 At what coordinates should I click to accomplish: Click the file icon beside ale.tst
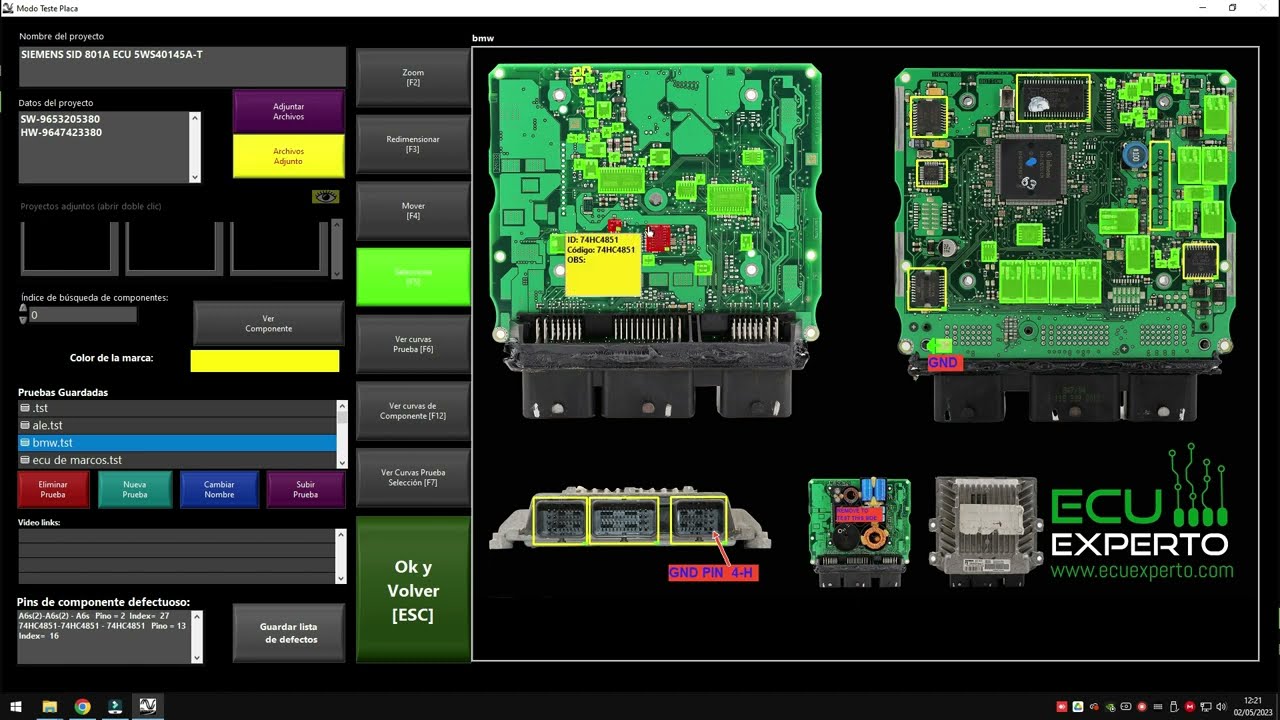(25, 426)
